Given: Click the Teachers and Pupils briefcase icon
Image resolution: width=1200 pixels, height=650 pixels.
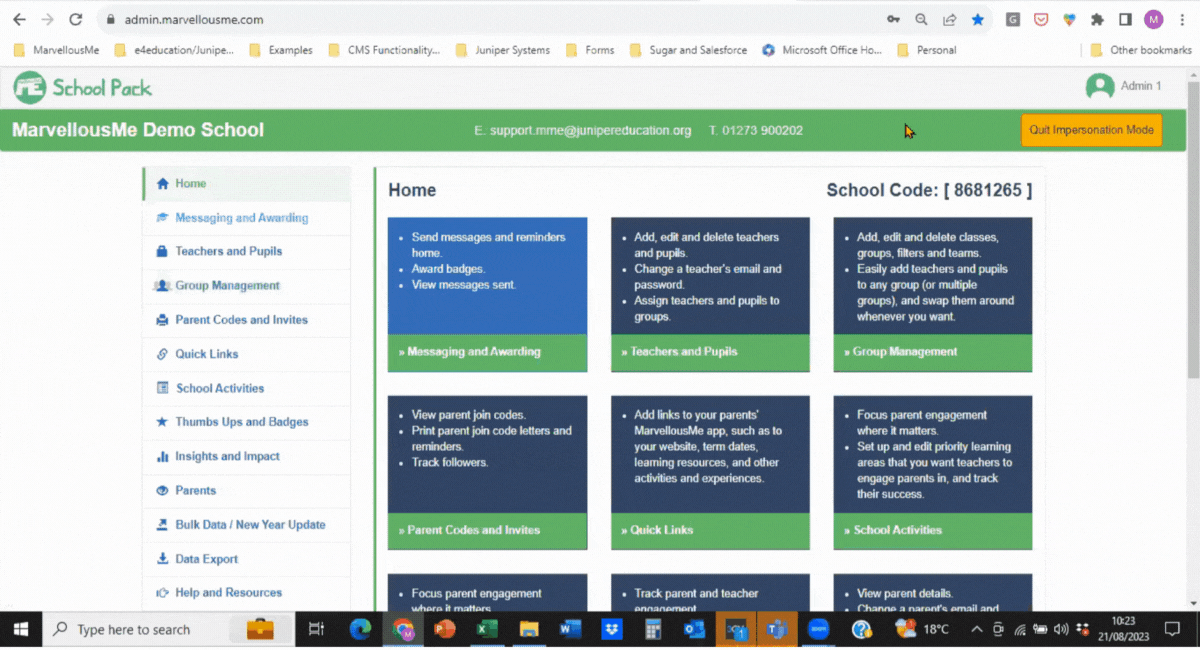Looking at the screenshot, I should coord(162,252).
